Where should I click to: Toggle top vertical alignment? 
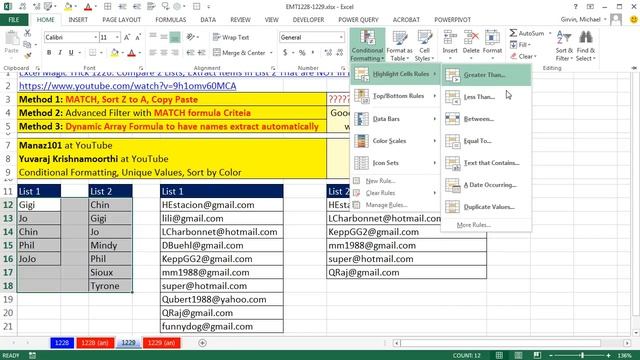click(153, 37)
